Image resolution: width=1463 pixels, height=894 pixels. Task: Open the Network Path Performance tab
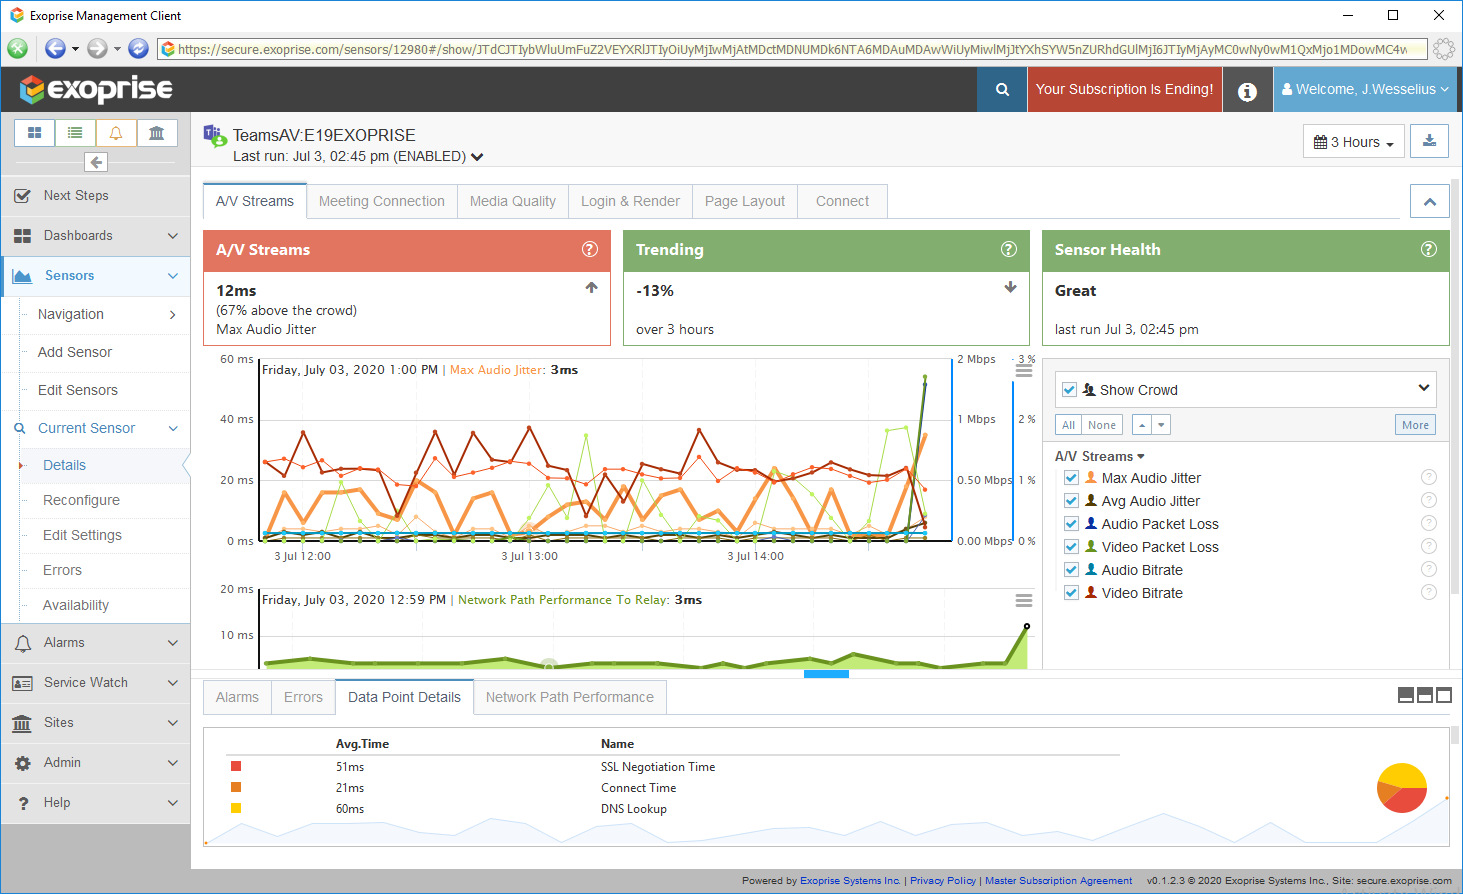click(569, 697)
